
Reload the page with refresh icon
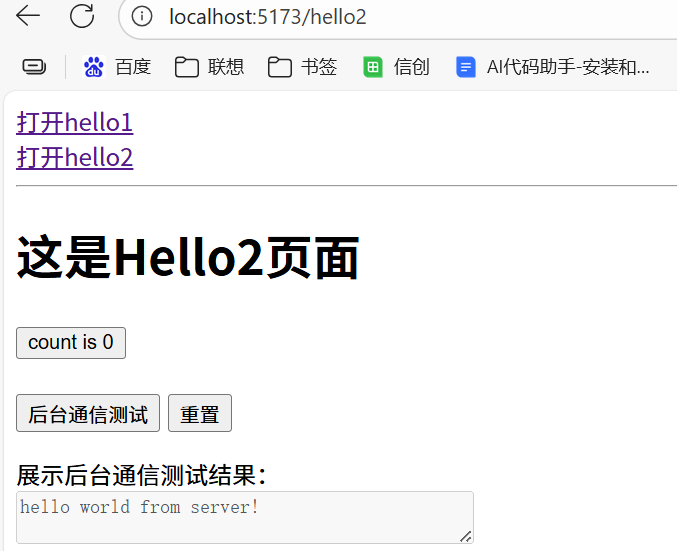pyautogui.click(x=82, y=16)
